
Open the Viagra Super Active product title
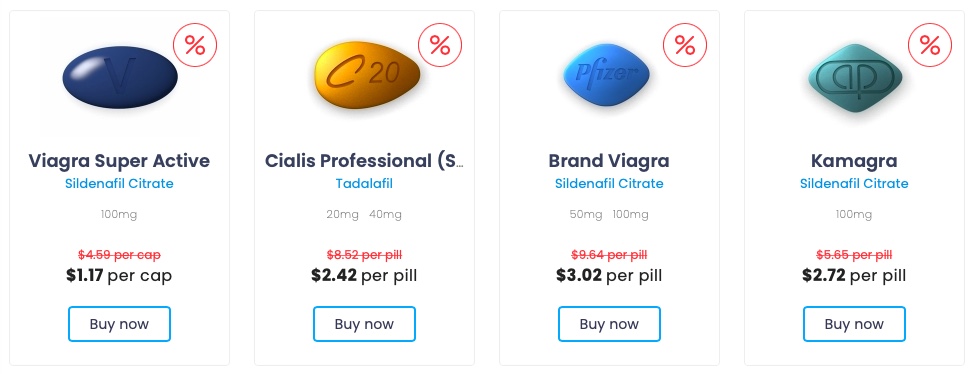(119, 161)
